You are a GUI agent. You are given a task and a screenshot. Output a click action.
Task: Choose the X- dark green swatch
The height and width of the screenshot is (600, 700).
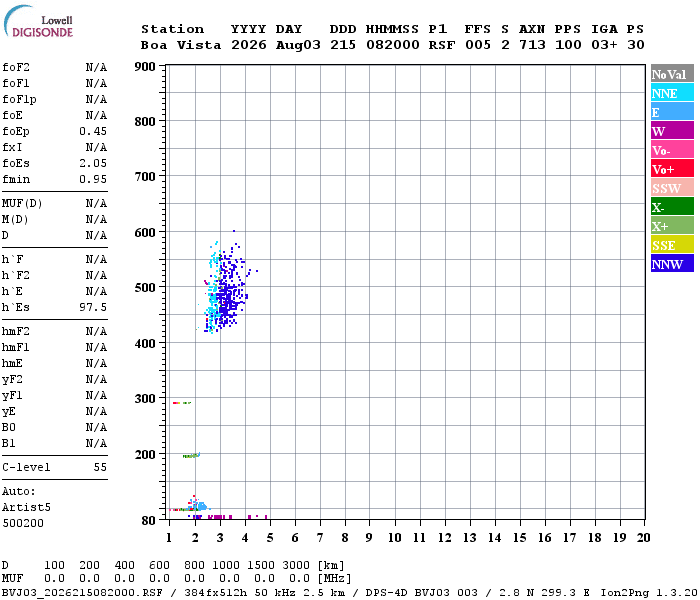pos(672,207)
